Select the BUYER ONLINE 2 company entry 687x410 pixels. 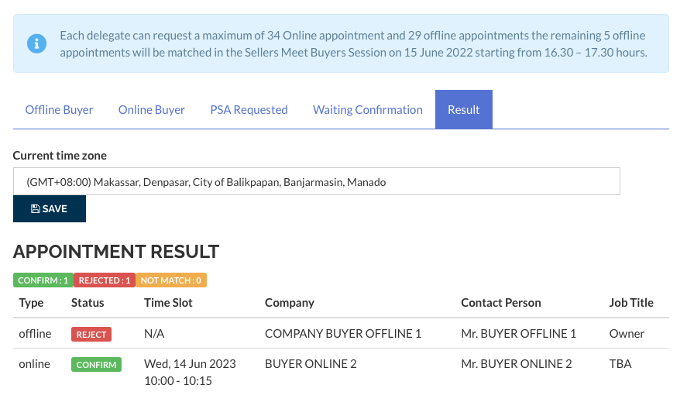pos(310,364)
